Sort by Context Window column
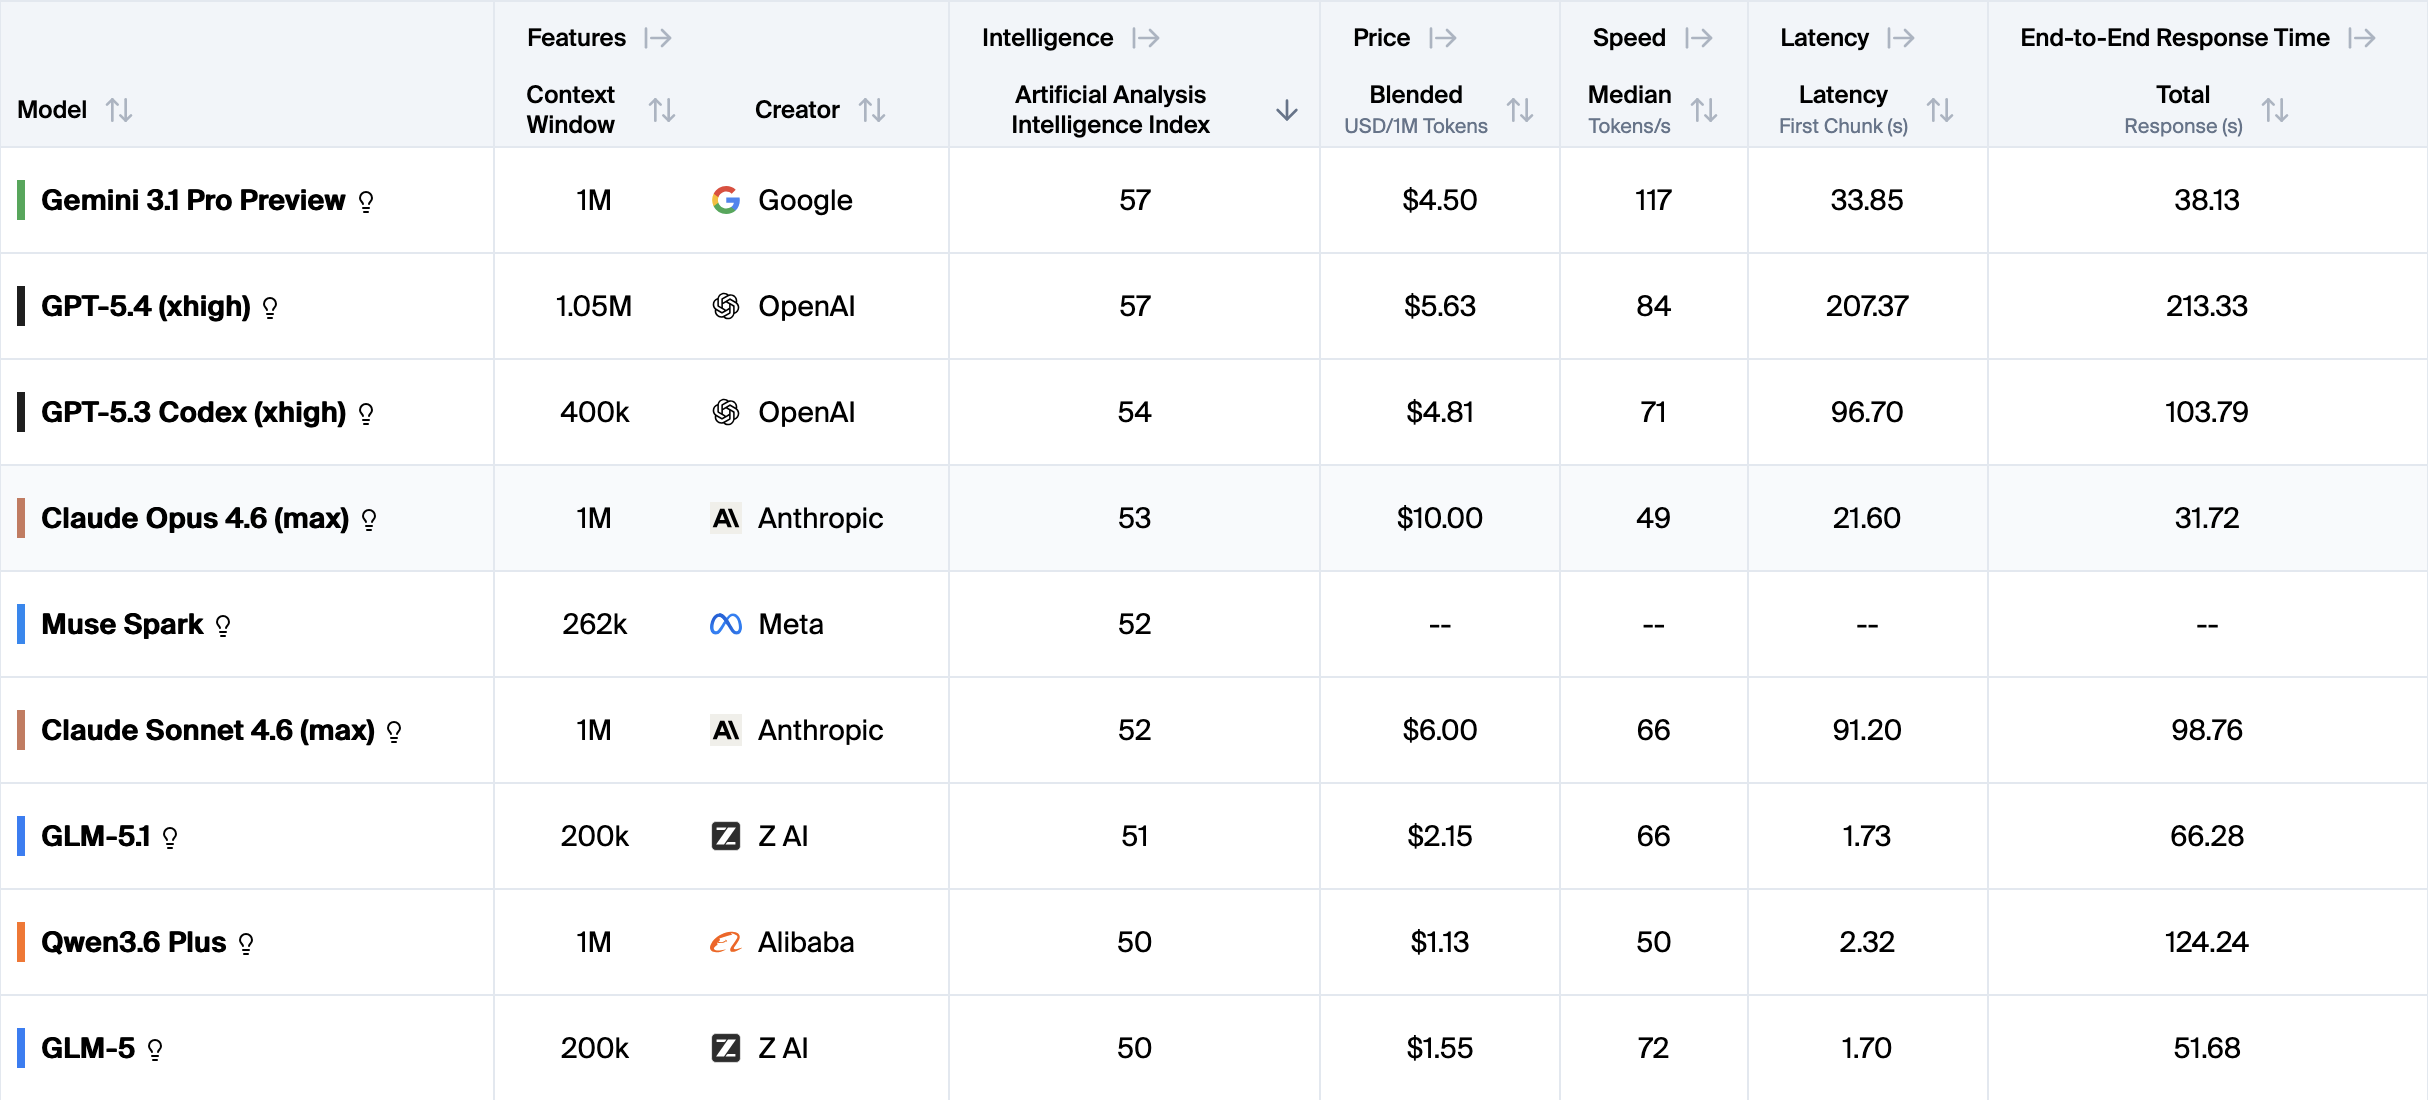Viewport: 2428px width, 1100px height. [x=661, y=110]
